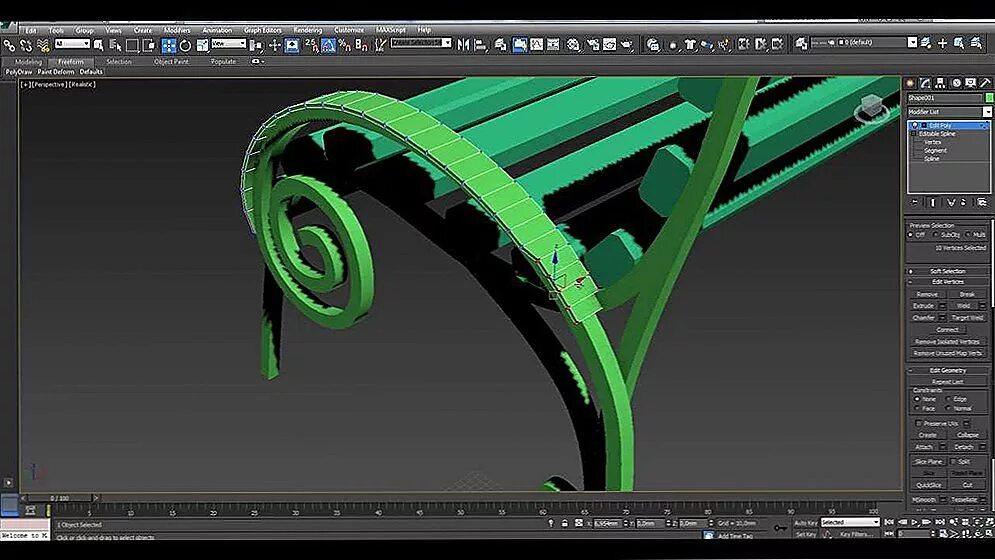Click the Shape001 object color swatch
This screenshot has width=995, height=560.
pos(989,98)
